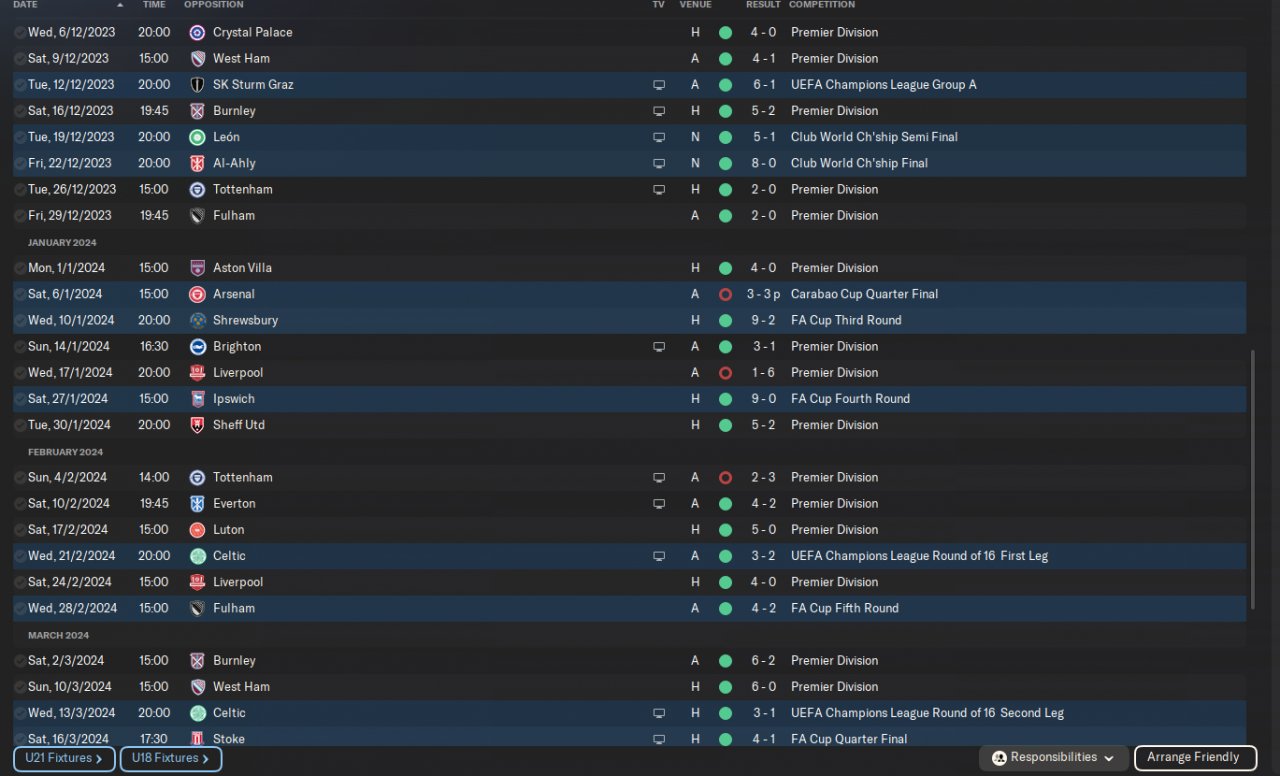Toggle the check circle beside Sun, 4/2/2024
The image size is (1280, 776).
click(x=20, y=478)
